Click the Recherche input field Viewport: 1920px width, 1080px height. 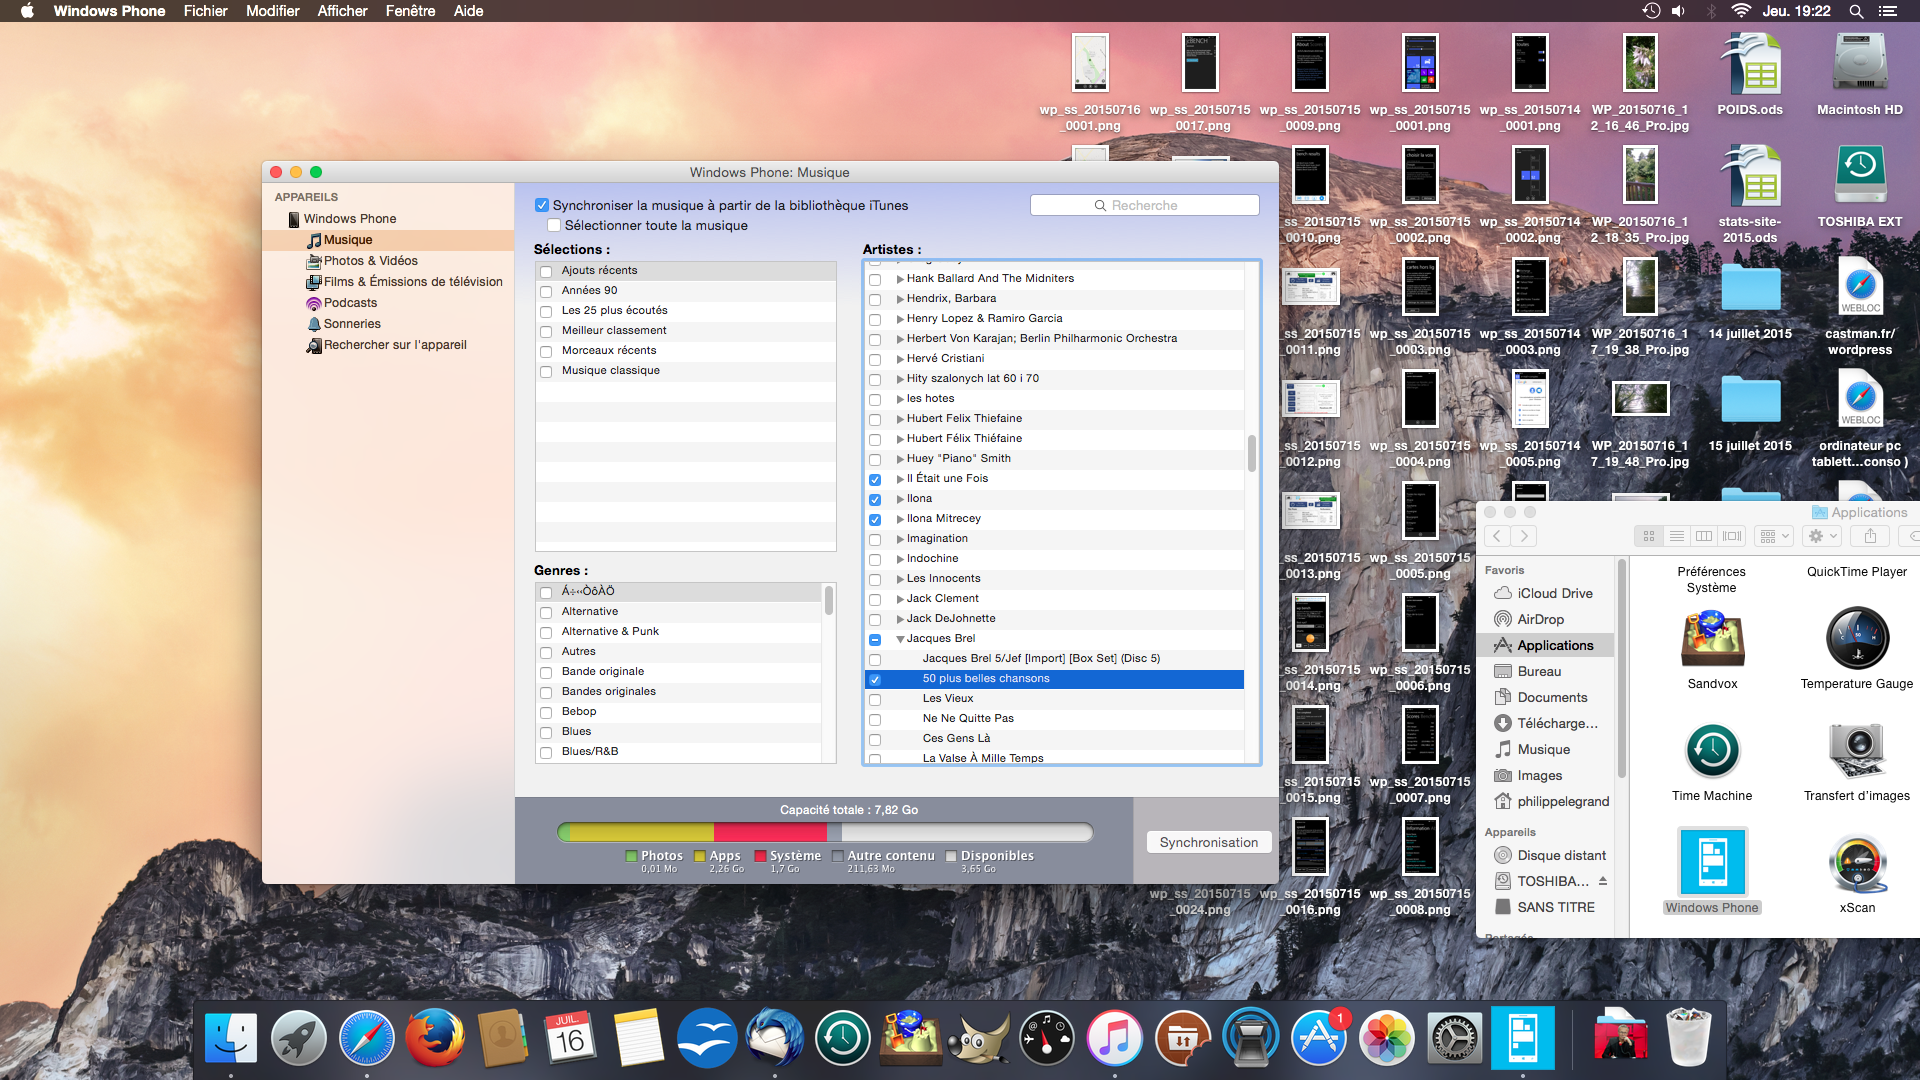(x=1145, y=204)
